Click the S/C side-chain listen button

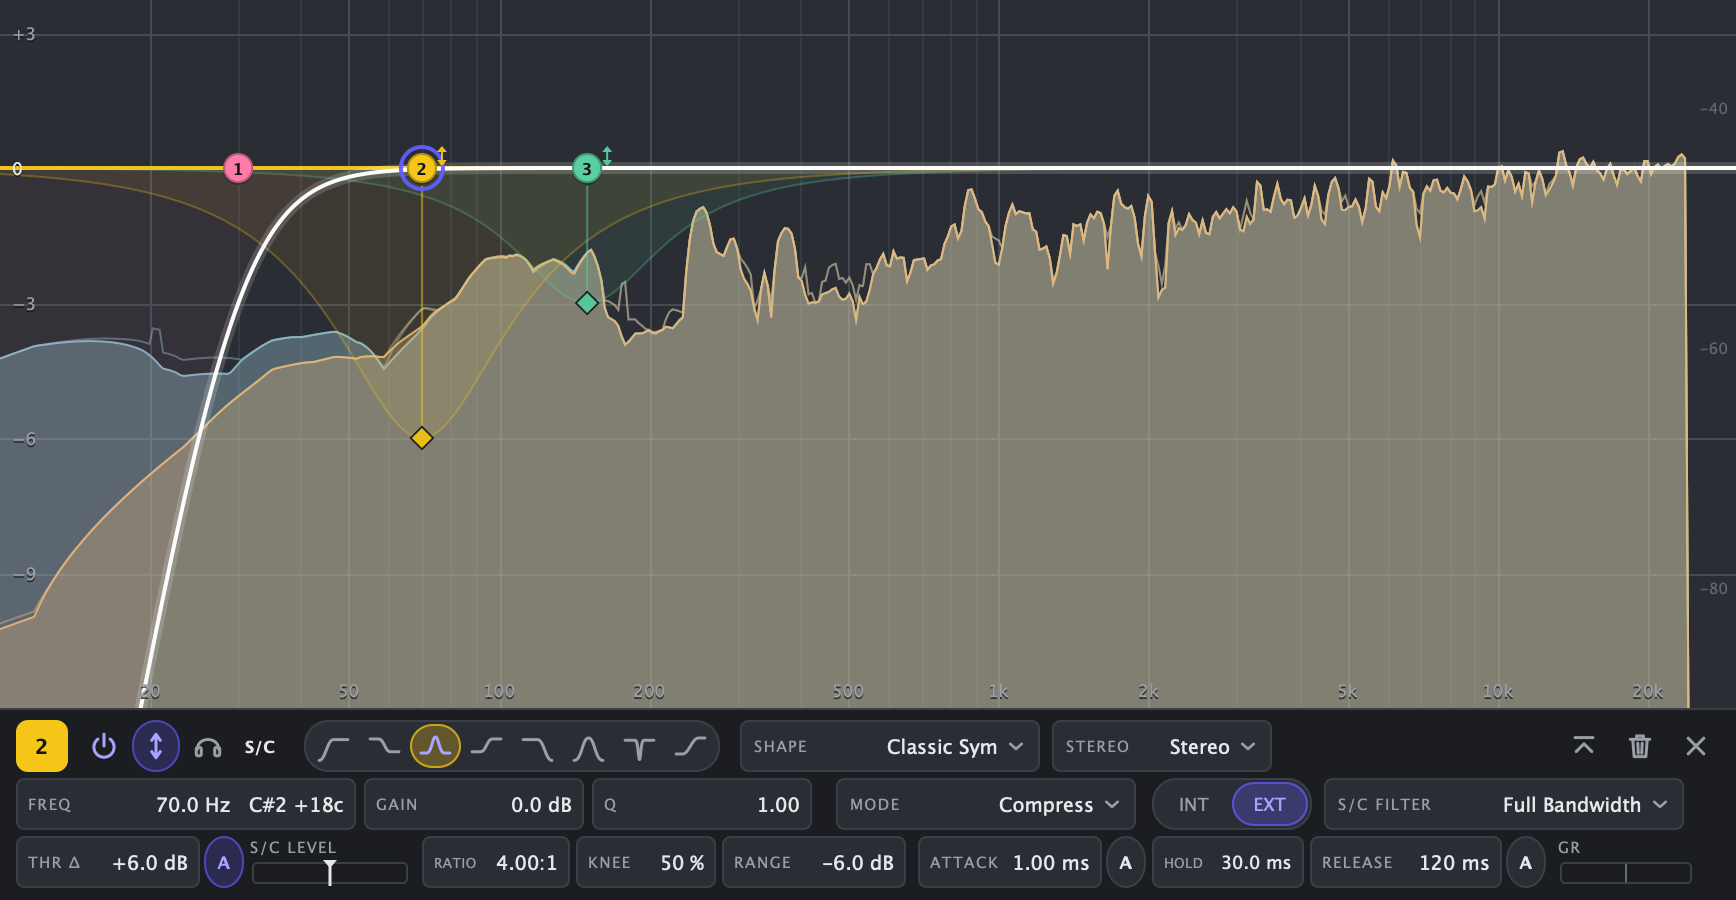[x=260, y=747]
